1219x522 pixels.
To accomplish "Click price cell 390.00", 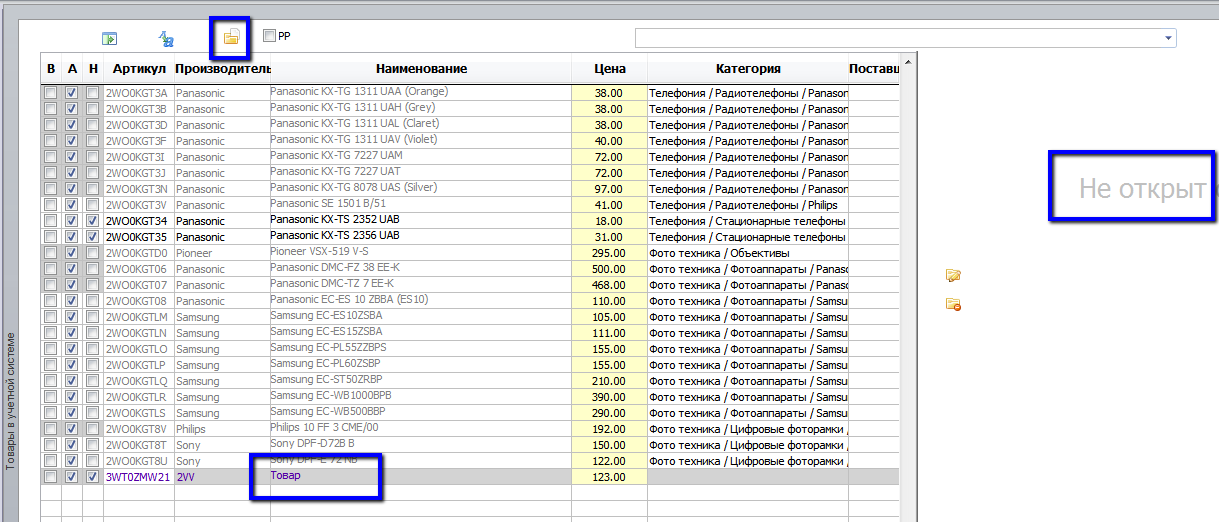I will tap(610, 397).
